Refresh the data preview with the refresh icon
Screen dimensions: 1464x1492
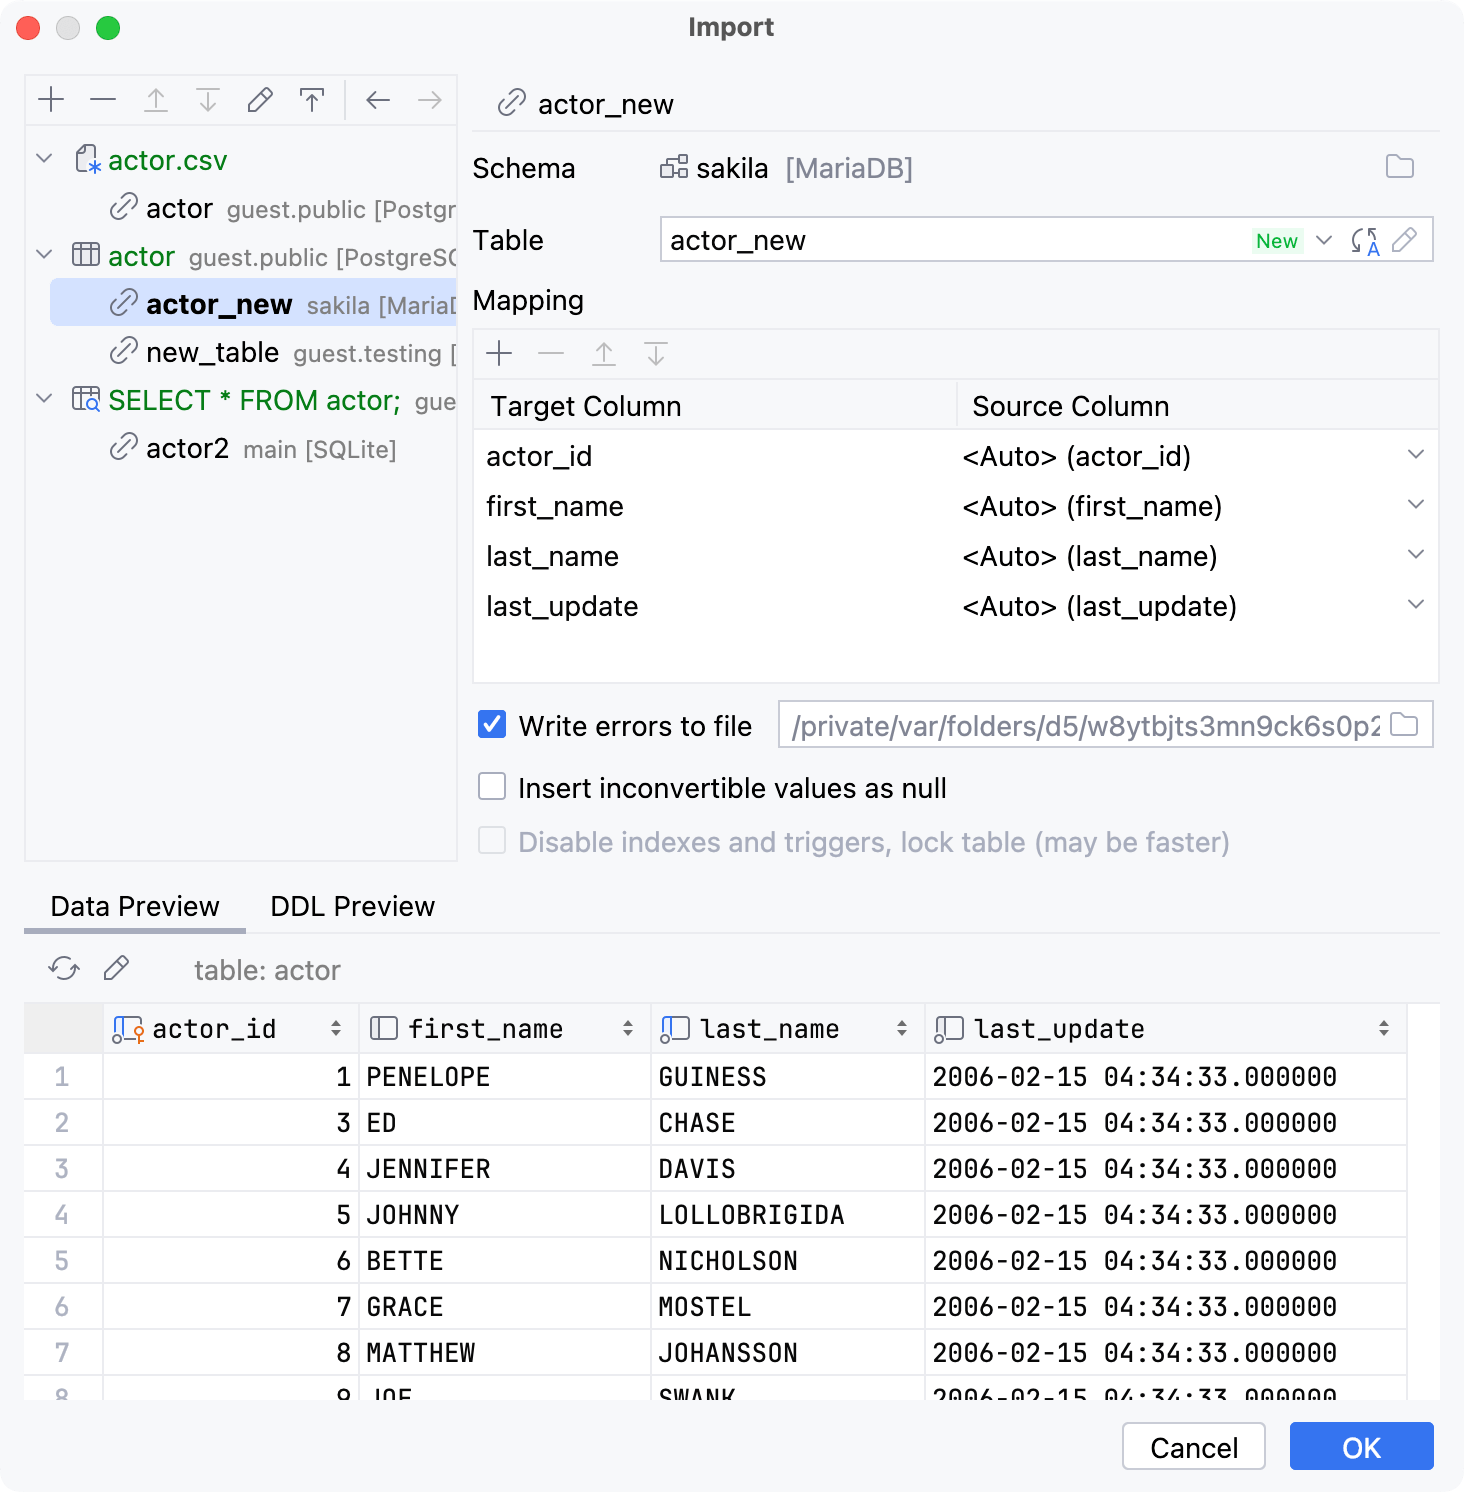tap(63, 968)
